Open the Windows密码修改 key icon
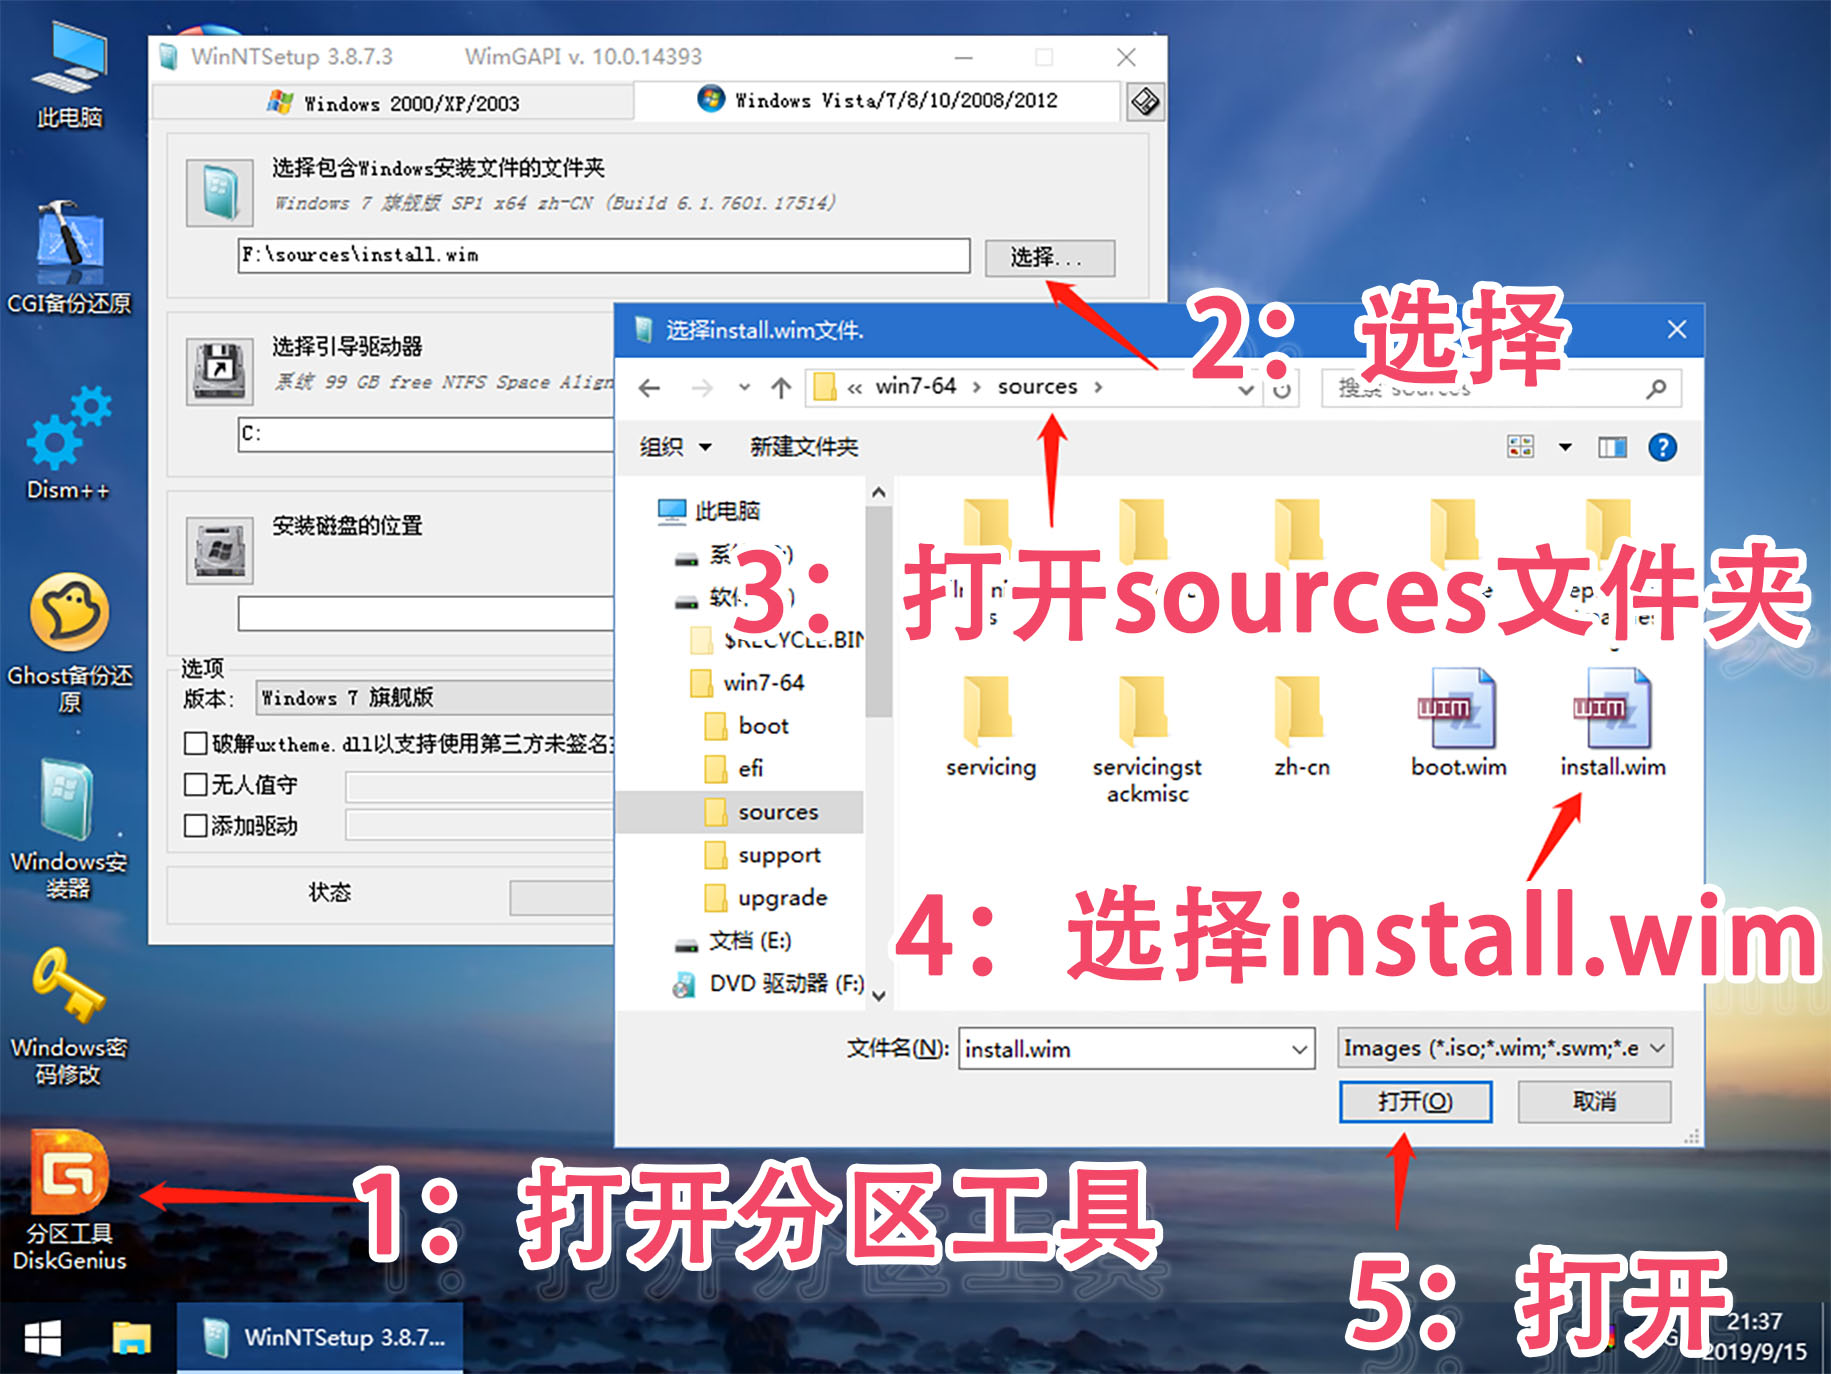The width and height of the screenshot is (1831, 1374). [69, 1016]
